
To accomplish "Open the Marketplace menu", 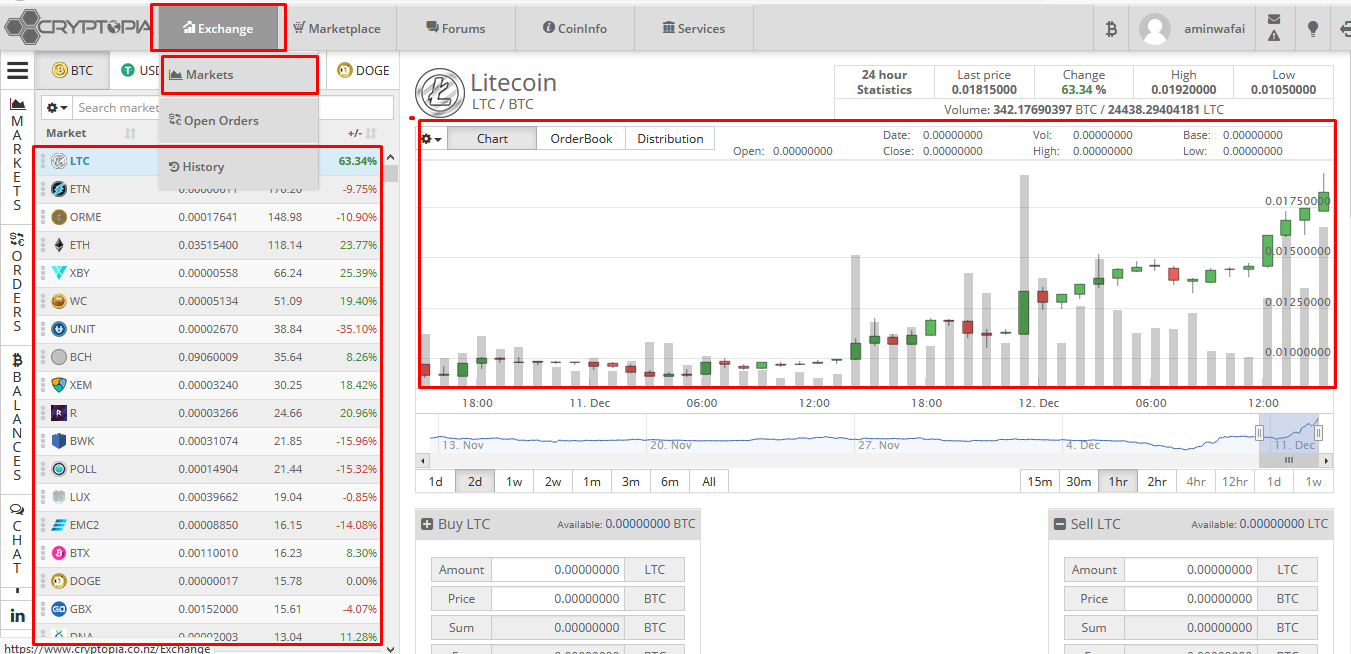I will [x=336, y=28].
